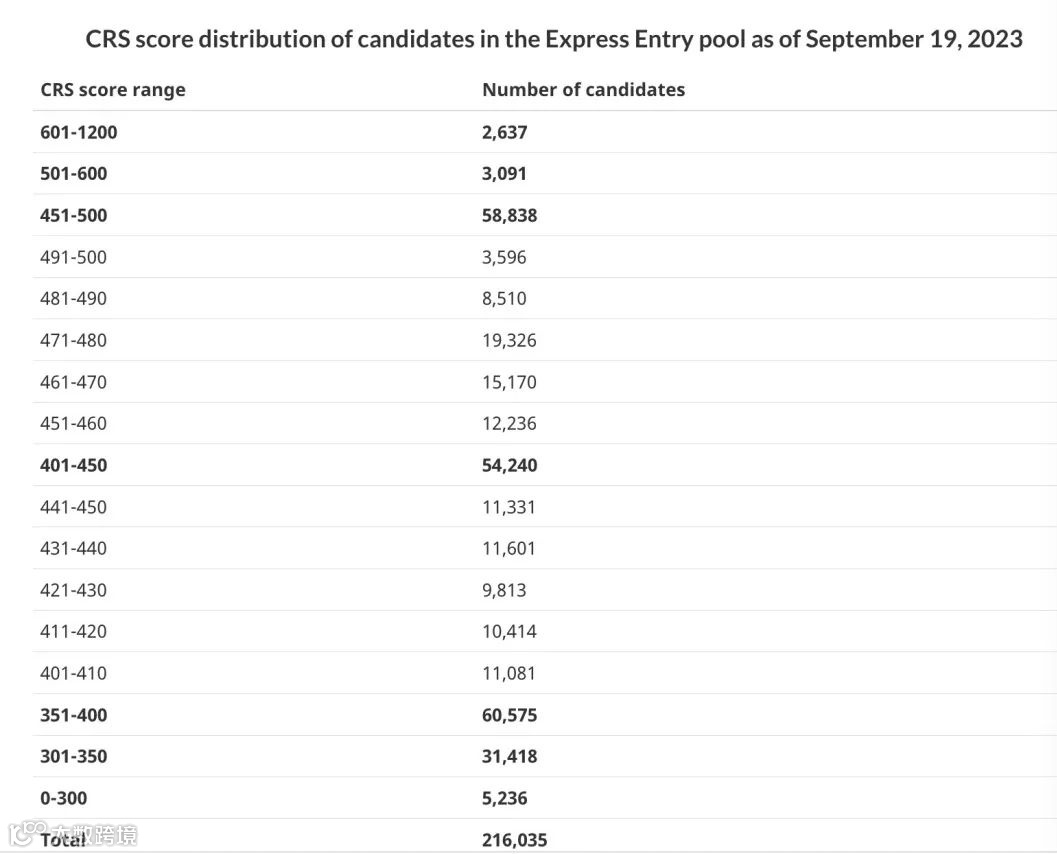The height and width of the screenshot is (854, 1057).
Task: Click the 31,418 value for 301-350
Action: click(x=509, y=756)
